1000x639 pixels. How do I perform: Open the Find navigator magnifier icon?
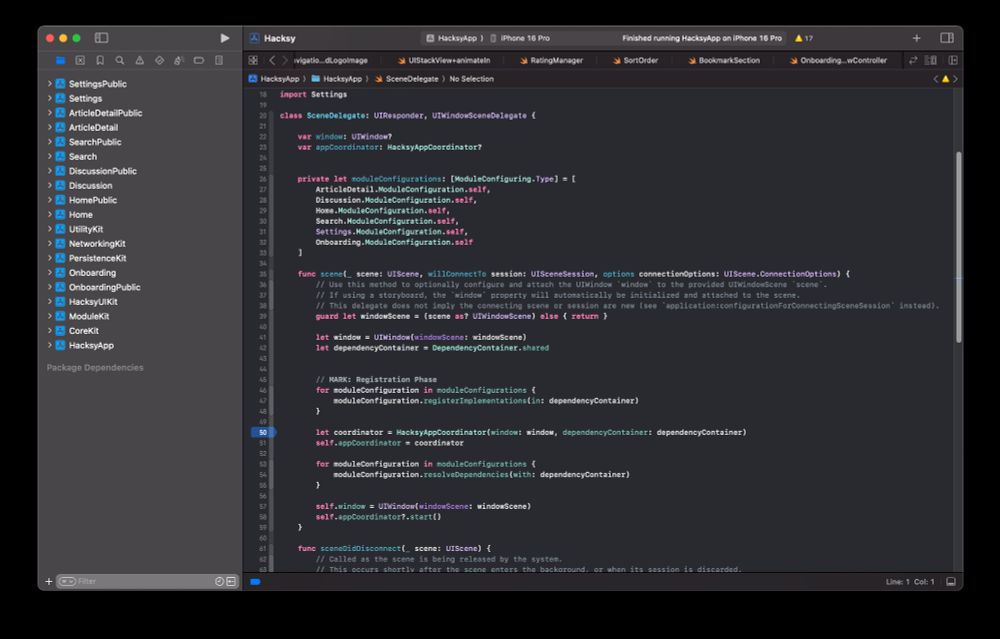[119, 60]
